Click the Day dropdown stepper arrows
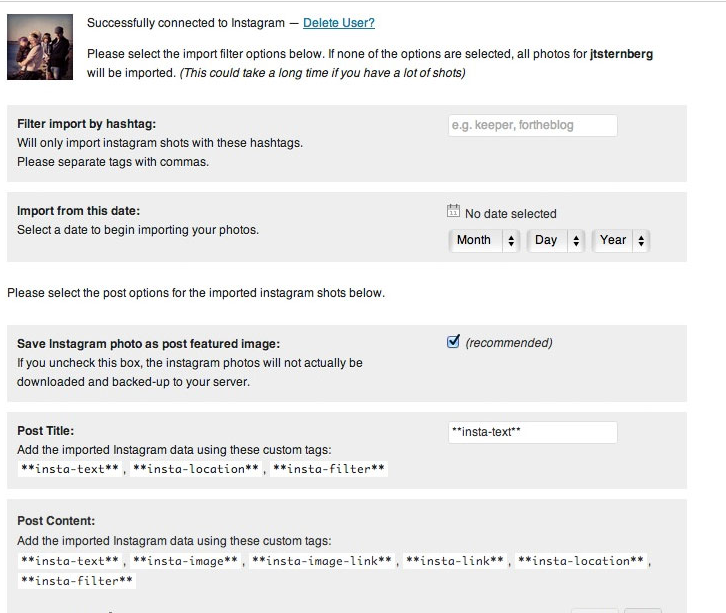Screen dimensions: 726x613 pos(576,241)
